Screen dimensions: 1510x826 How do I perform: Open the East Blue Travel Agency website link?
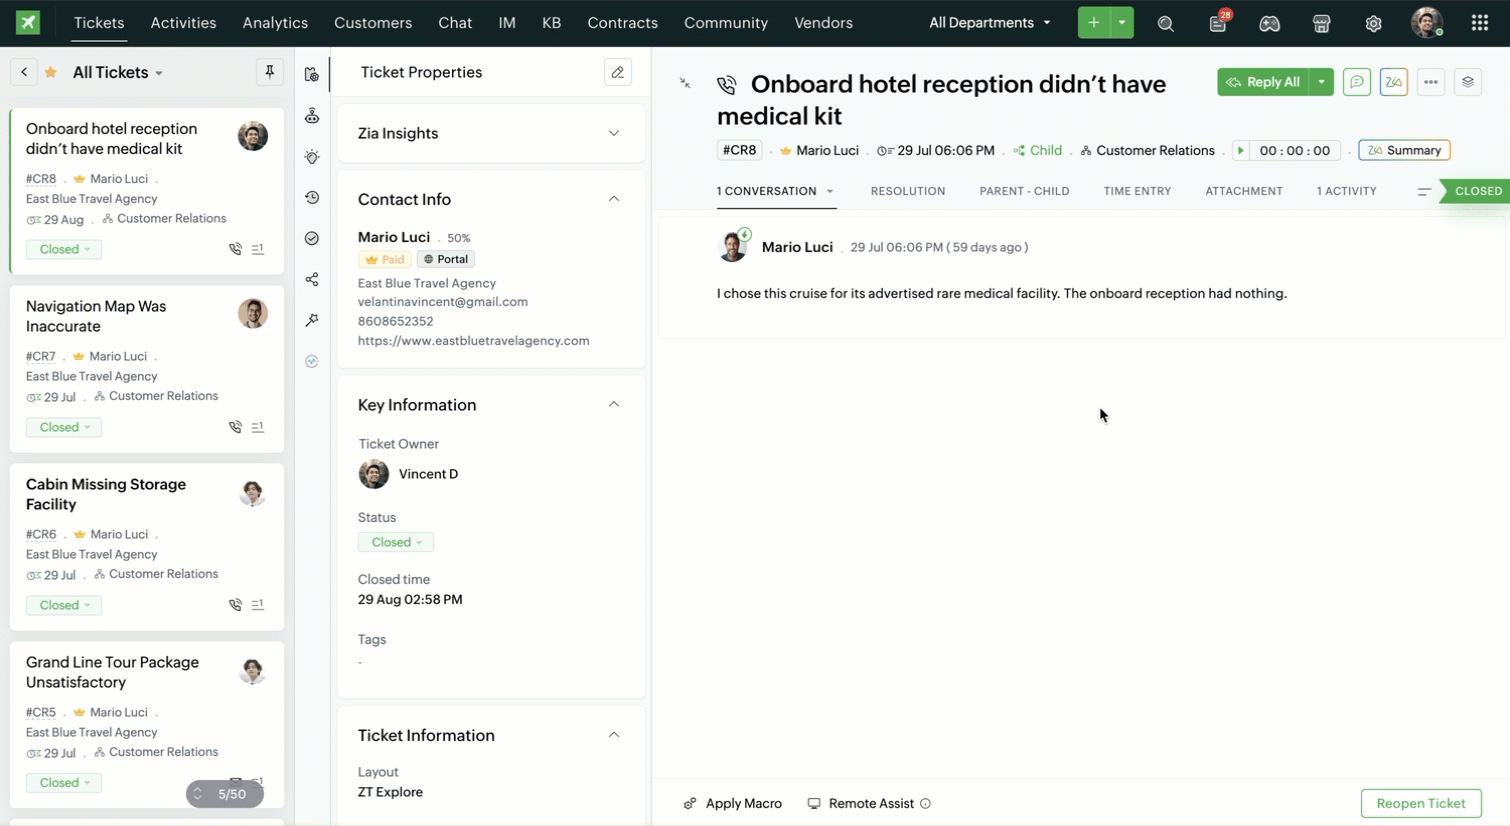tap(473, 340)
